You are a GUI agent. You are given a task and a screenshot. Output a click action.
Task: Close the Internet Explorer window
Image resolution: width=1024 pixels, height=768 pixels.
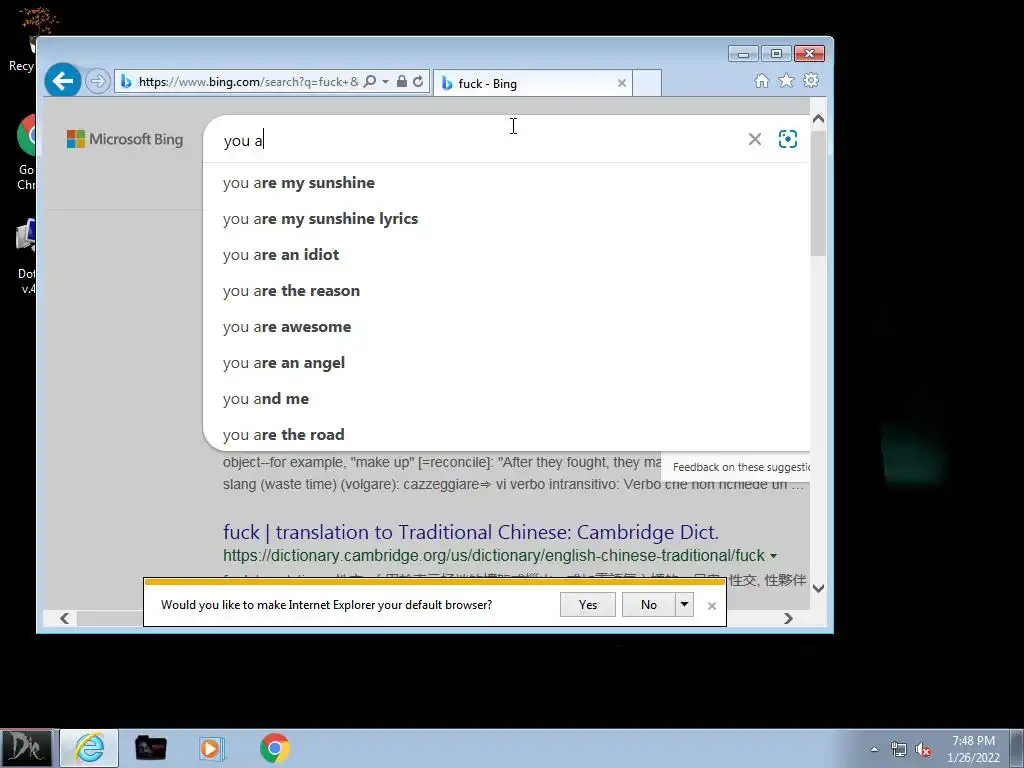[x=809, y=54]
